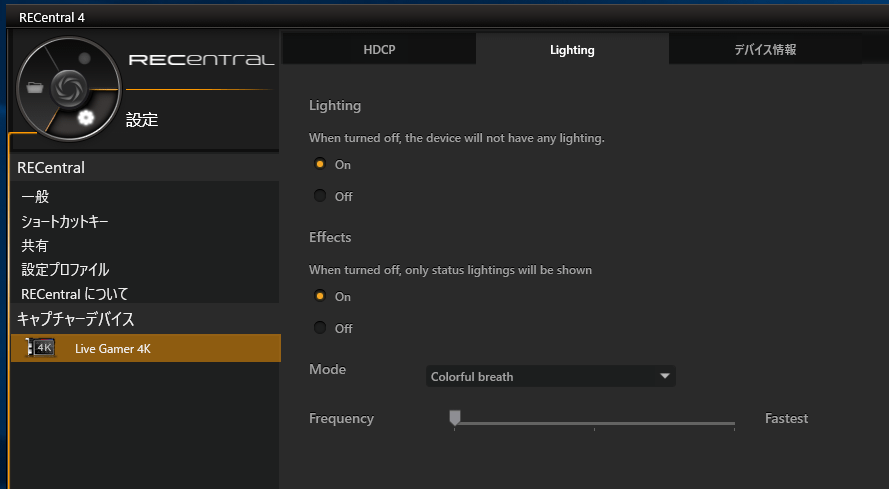Click the Frequency slider handle
The height and width of the screenshot is (489, 889).
[455, 418]
